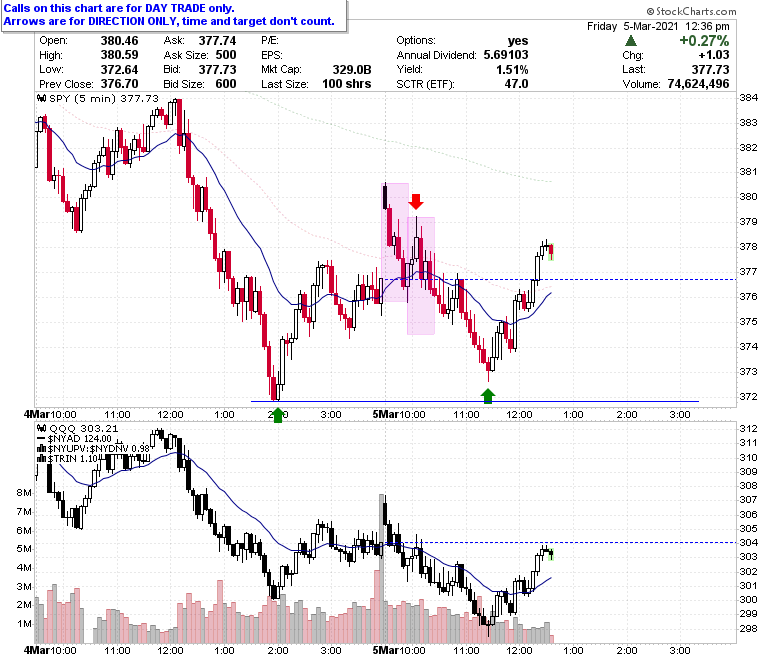Viewport: 780px width, 659px height.
Task: Click the 8M volume axis label
Action: click(x=24, y=492)
